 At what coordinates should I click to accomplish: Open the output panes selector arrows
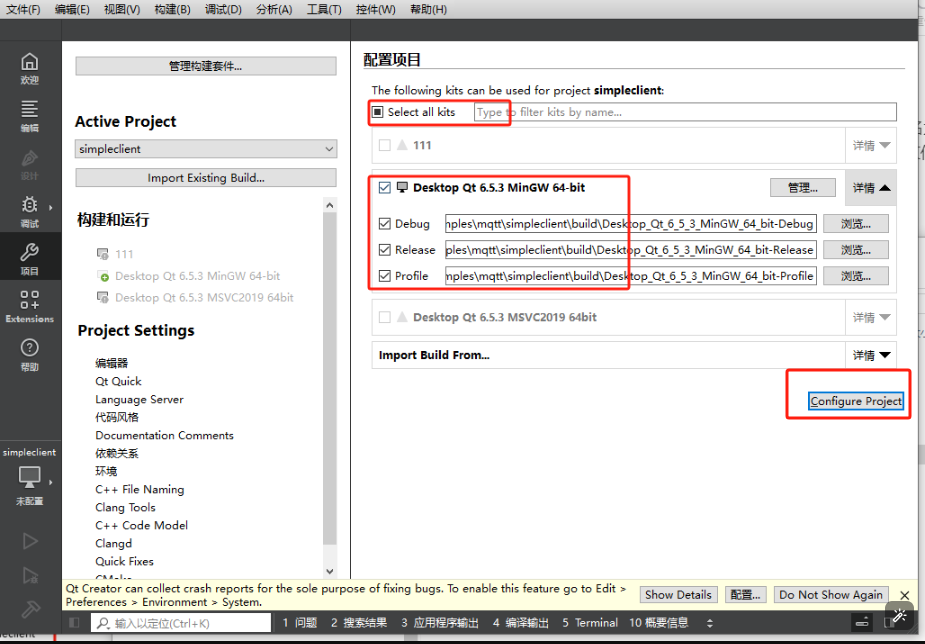(x=710, y=623)
